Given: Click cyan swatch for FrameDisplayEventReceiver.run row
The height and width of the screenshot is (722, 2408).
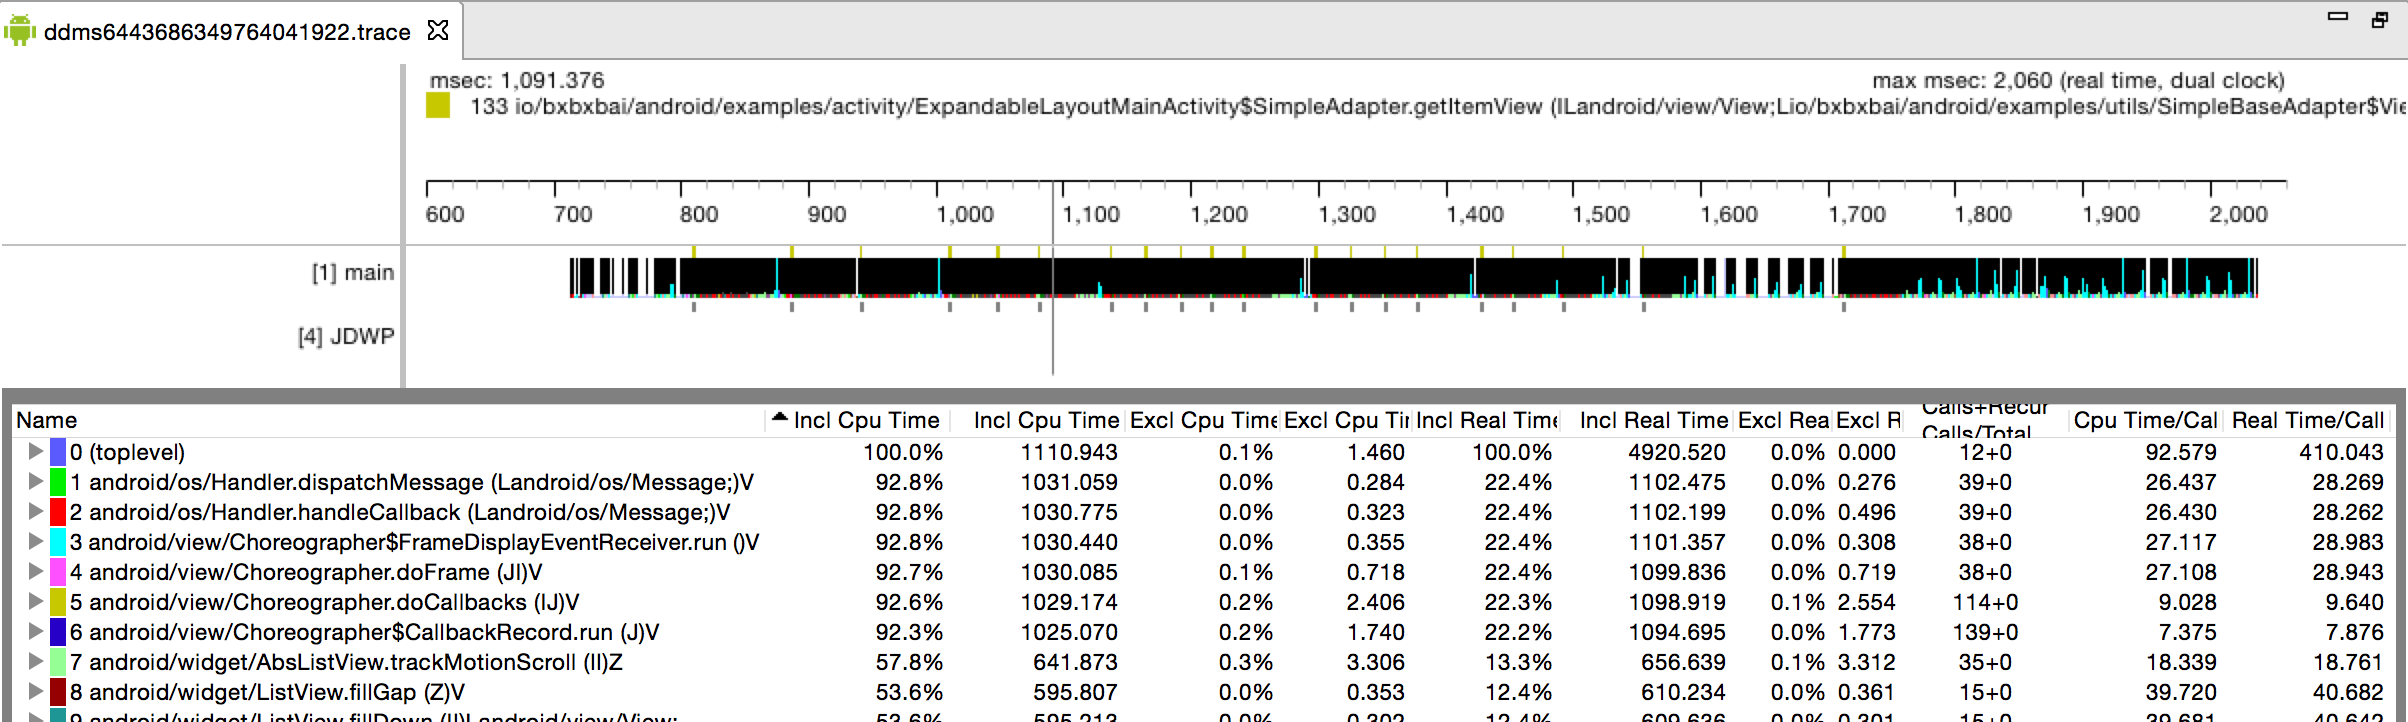Looking at the screenshot, I should click(58, 542).
